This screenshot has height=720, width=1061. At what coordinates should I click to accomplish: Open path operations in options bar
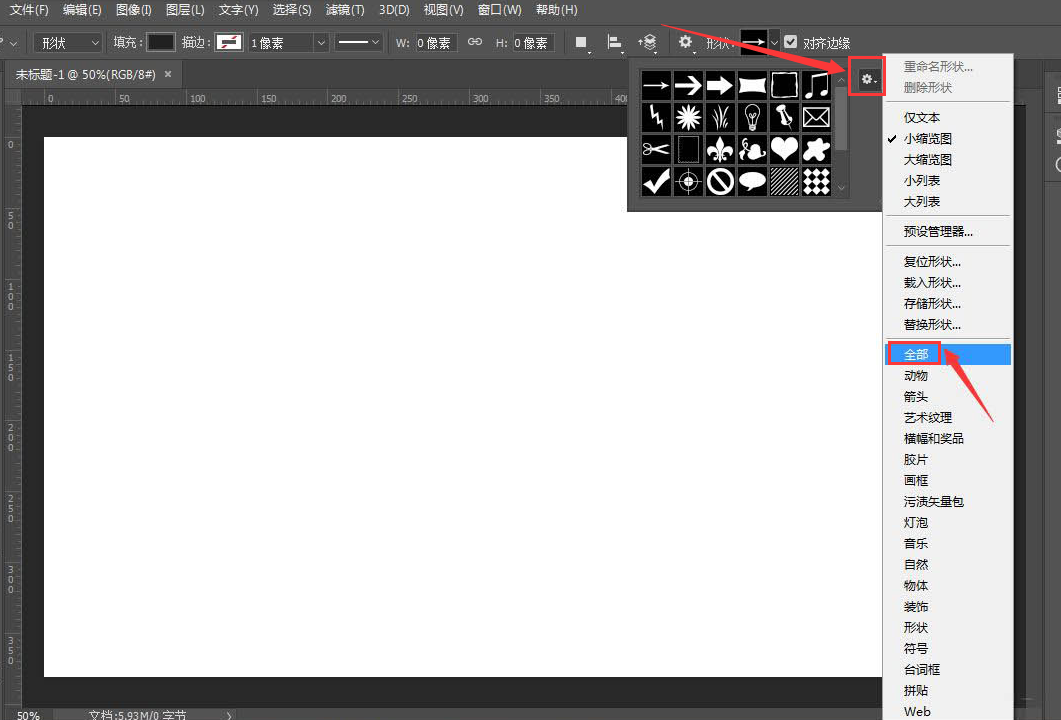pos(581,43)
